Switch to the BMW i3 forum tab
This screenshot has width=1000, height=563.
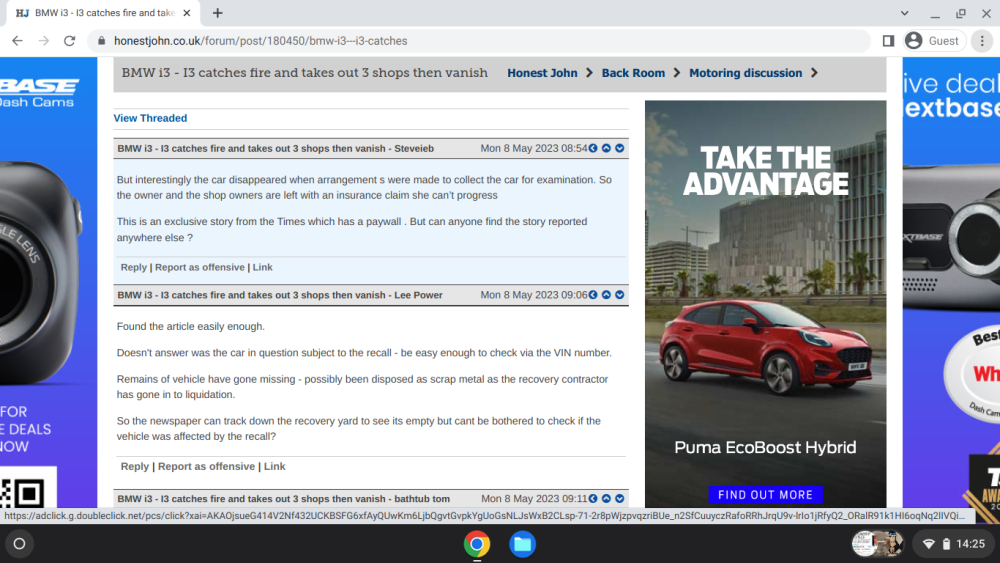[x=102, y=13]
